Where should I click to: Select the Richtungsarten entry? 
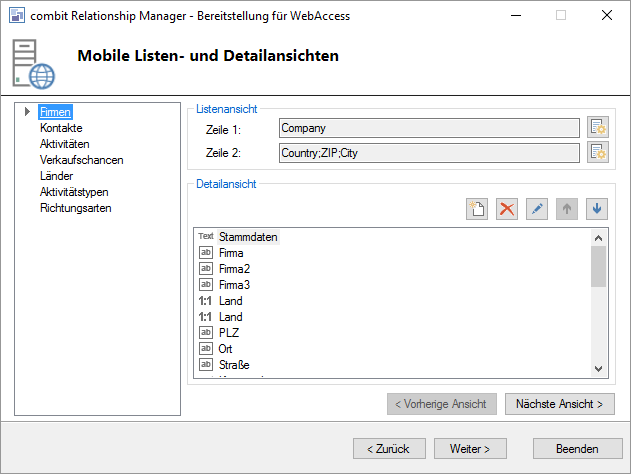76,208
